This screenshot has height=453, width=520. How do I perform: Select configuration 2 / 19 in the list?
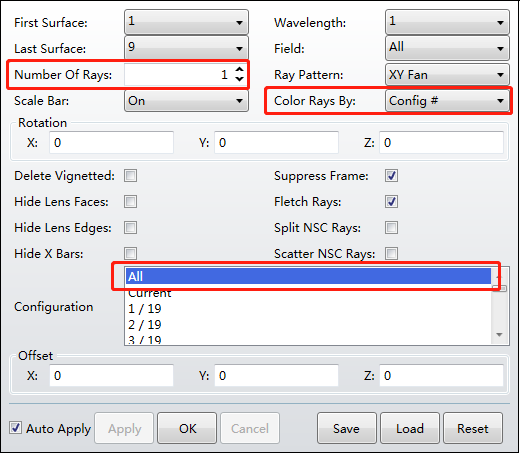point(308,324)
